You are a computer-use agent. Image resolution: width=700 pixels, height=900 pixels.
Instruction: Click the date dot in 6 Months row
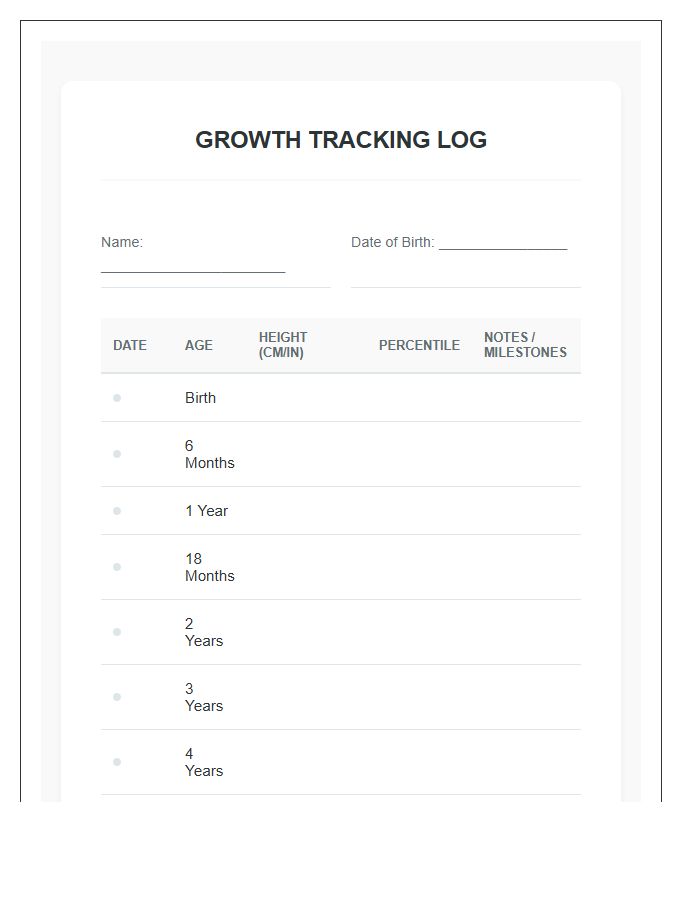pyautogui.click(x=117, y=454)
